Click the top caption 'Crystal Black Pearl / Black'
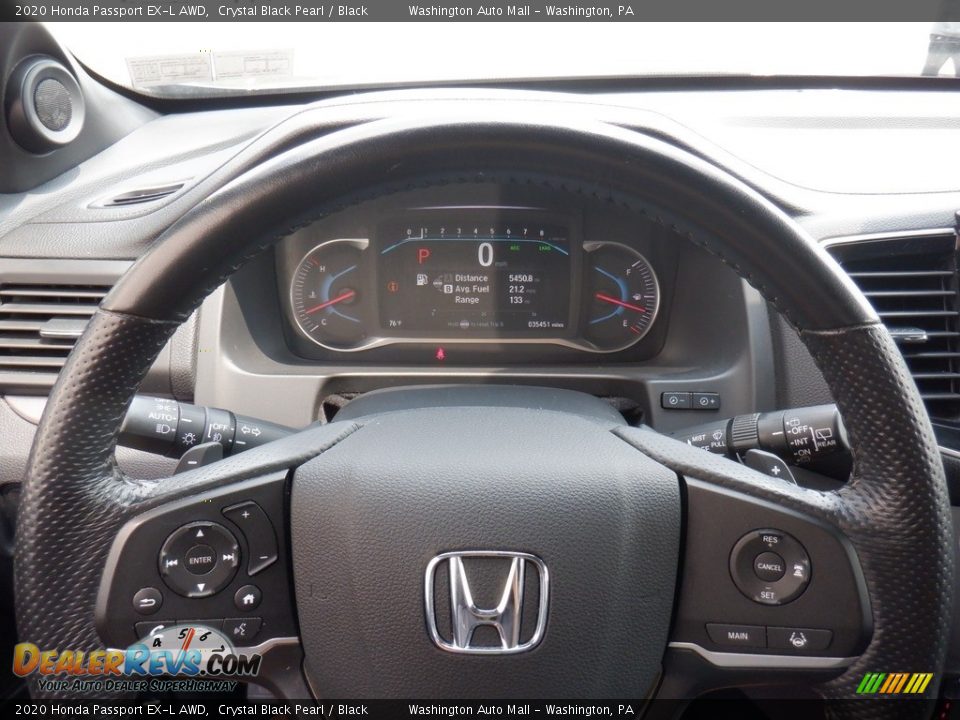The image size is (960, 720). click(293, 10)
